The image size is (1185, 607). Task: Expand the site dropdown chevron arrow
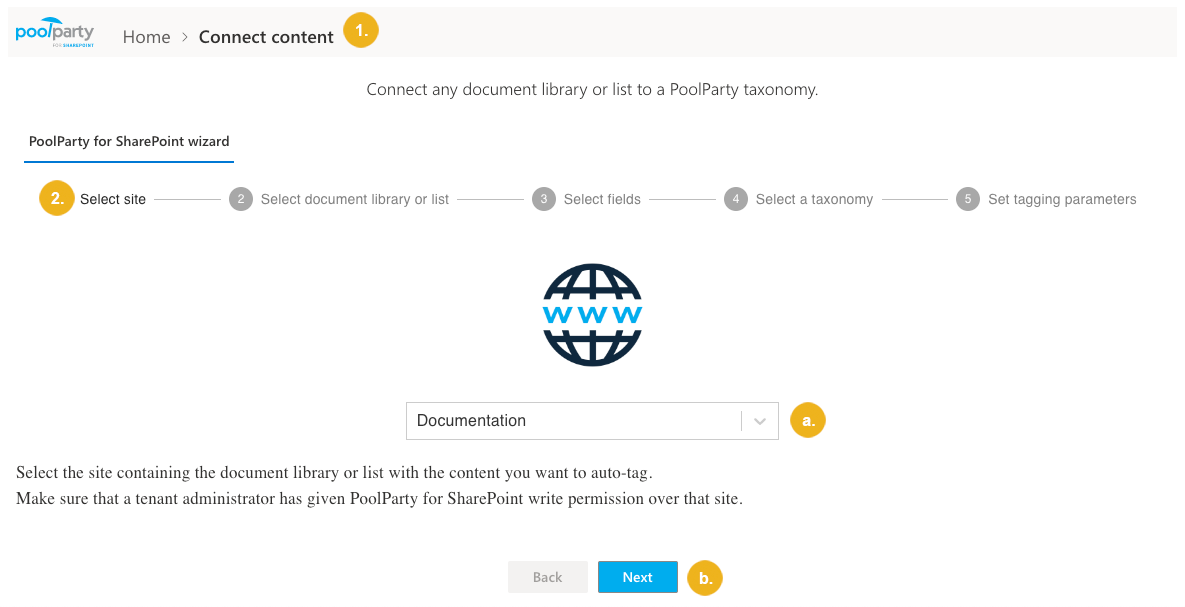(x=760, y=421)
